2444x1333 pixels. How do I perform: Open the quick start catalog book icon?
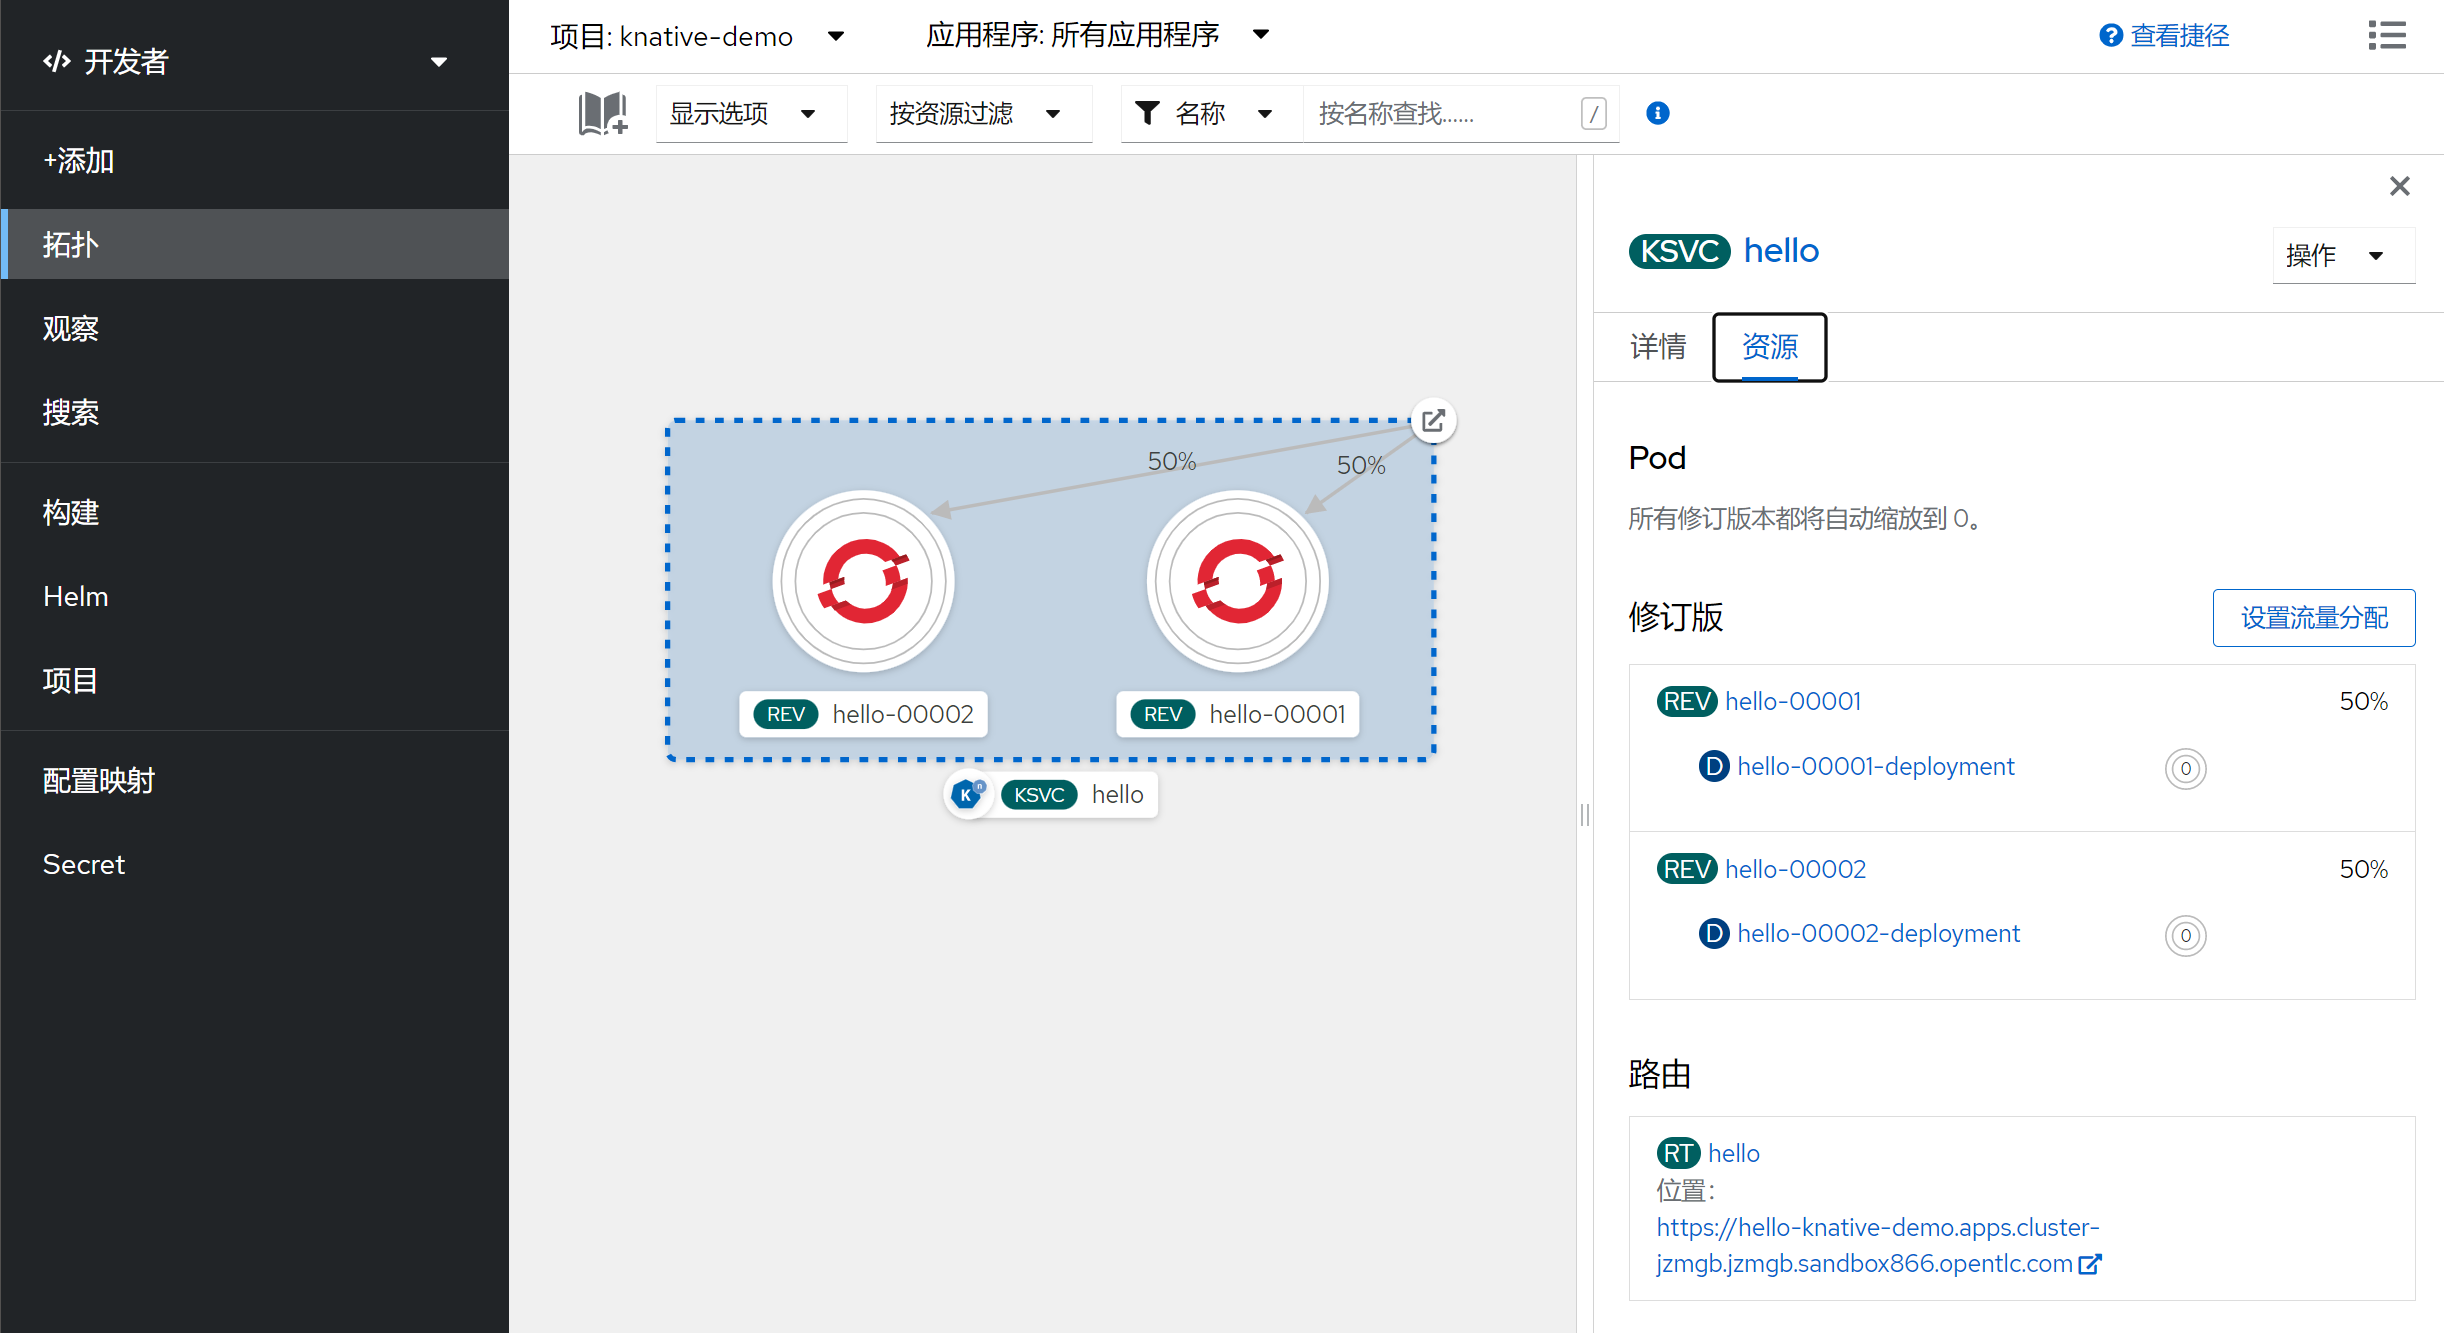click(x=603, y=113)
